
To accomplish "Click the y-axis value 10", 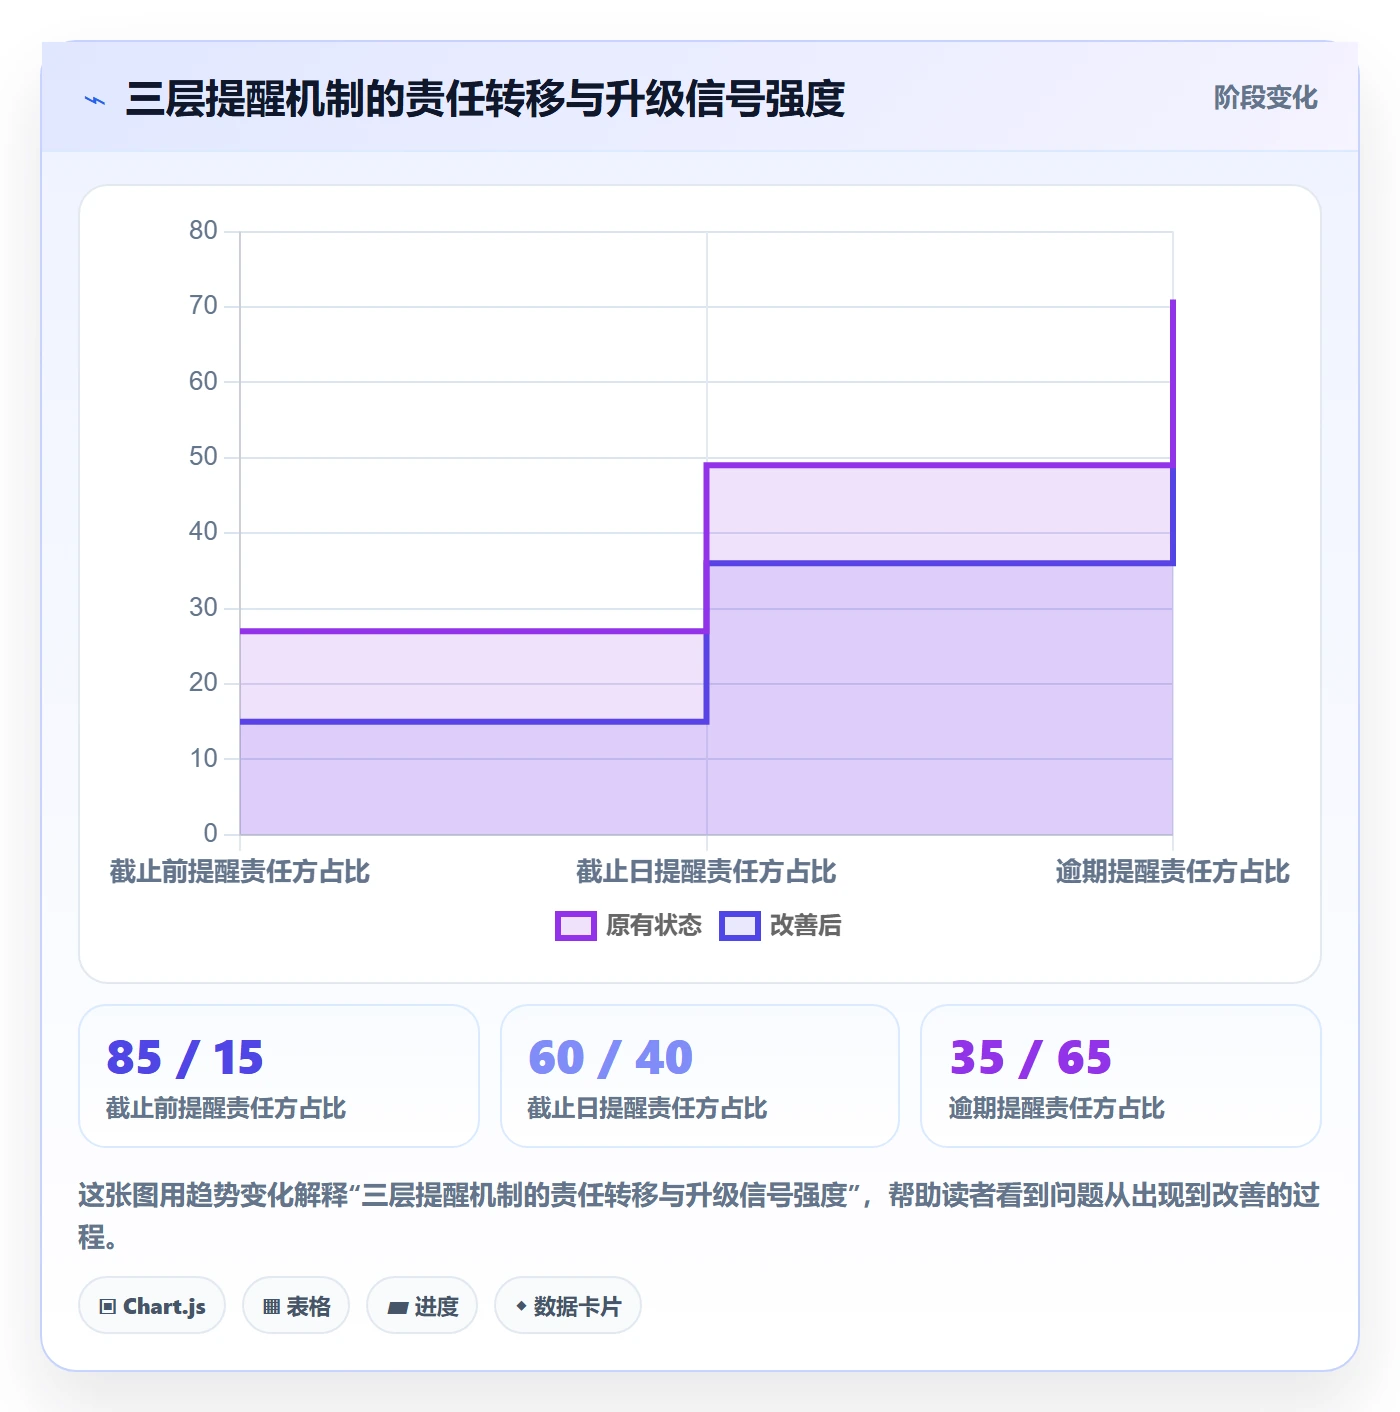I will [203, 759].
